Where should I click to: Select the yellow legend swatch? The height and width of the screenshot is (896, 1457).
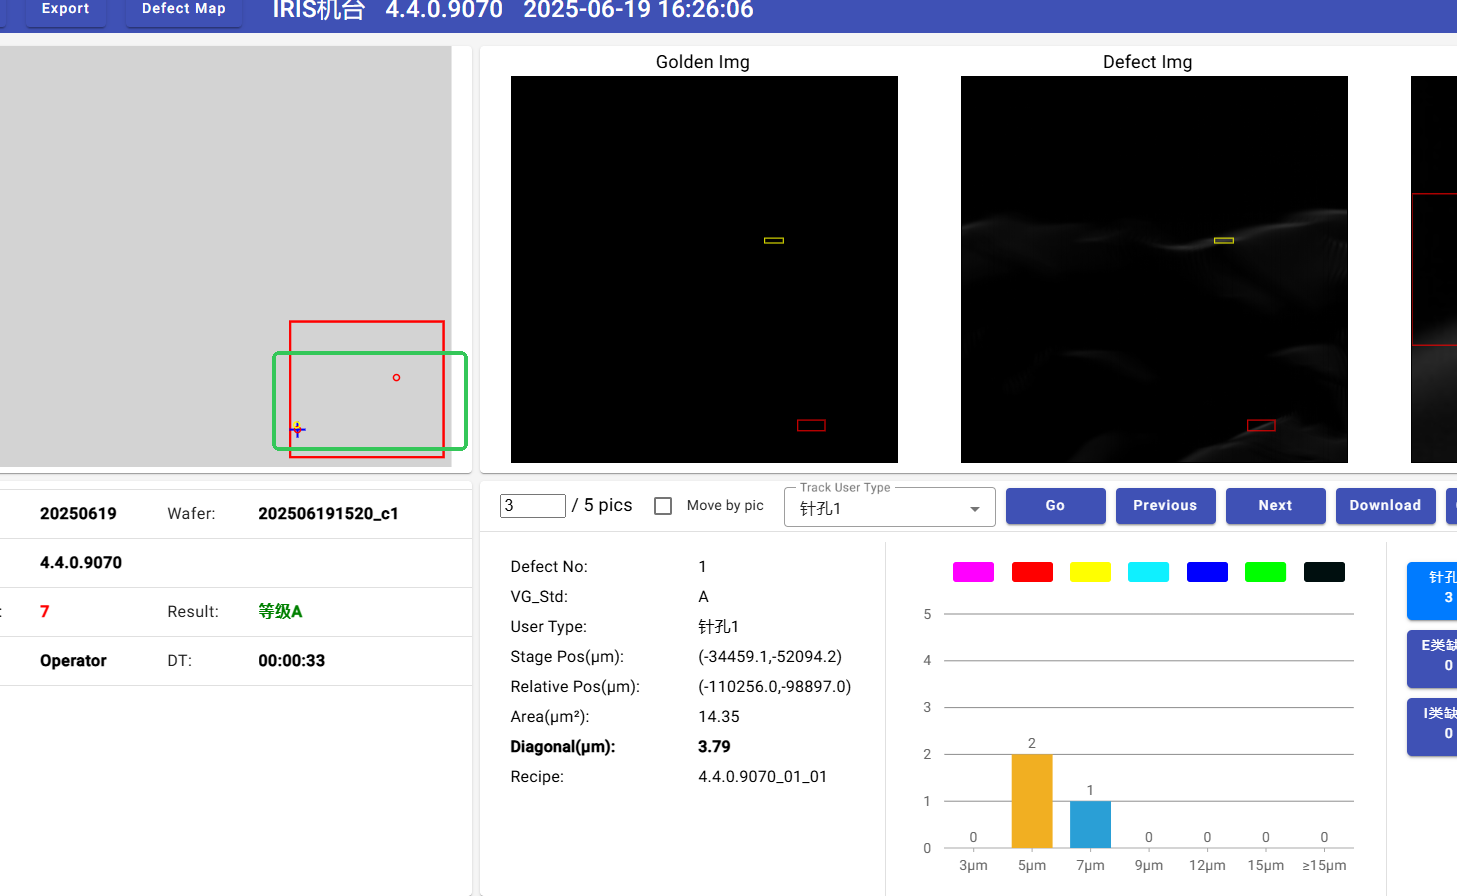pyautogui.click(x=1090, y=572)
